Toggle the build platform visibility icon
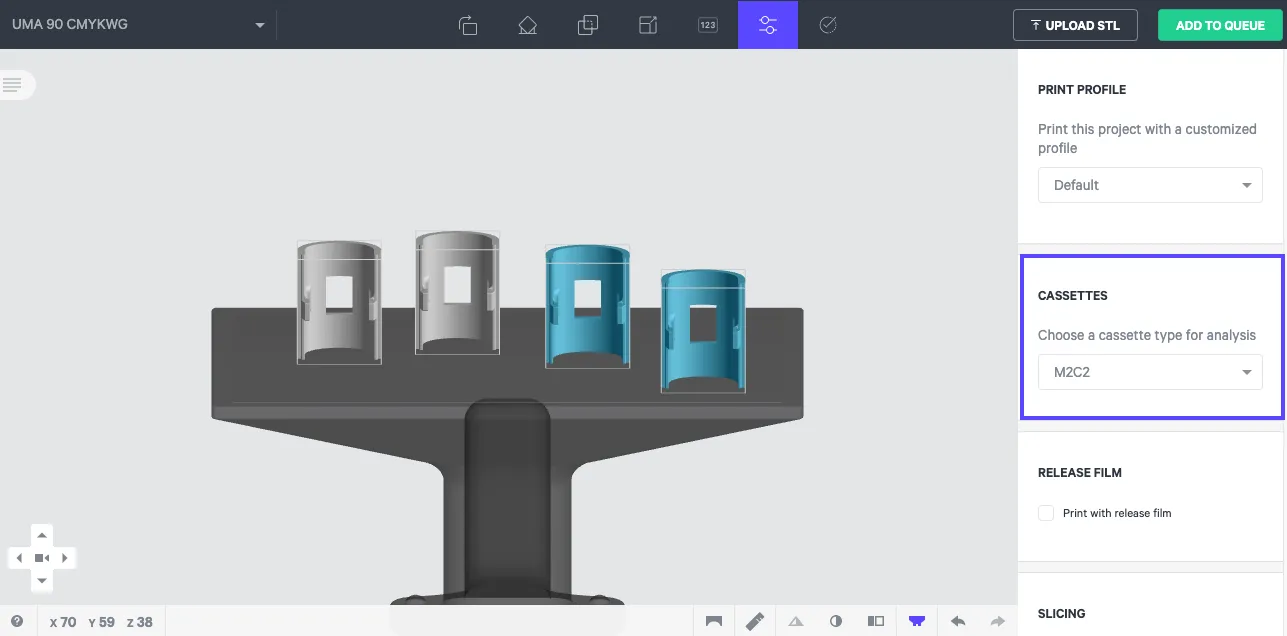1287x636 pixels. click(x=917, y=621)
